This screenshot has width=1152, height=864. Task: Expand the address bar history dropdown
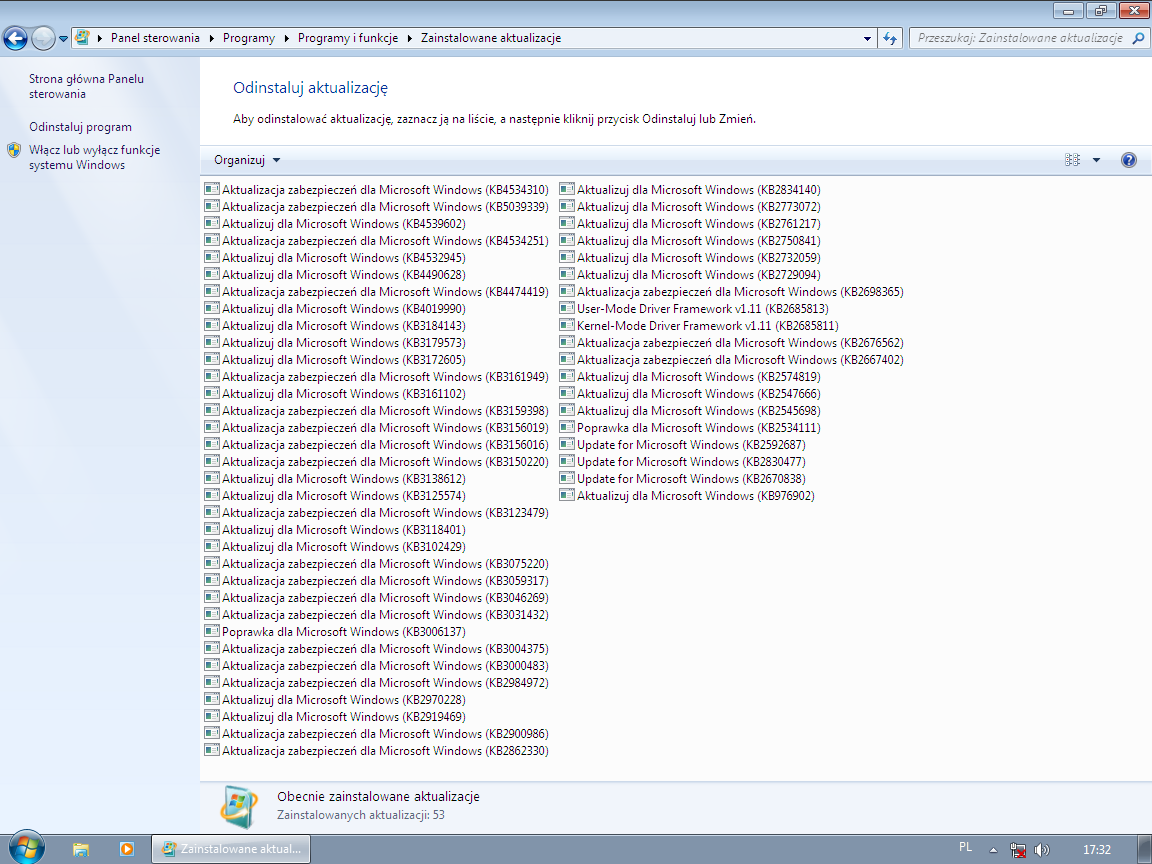point(867,38)
